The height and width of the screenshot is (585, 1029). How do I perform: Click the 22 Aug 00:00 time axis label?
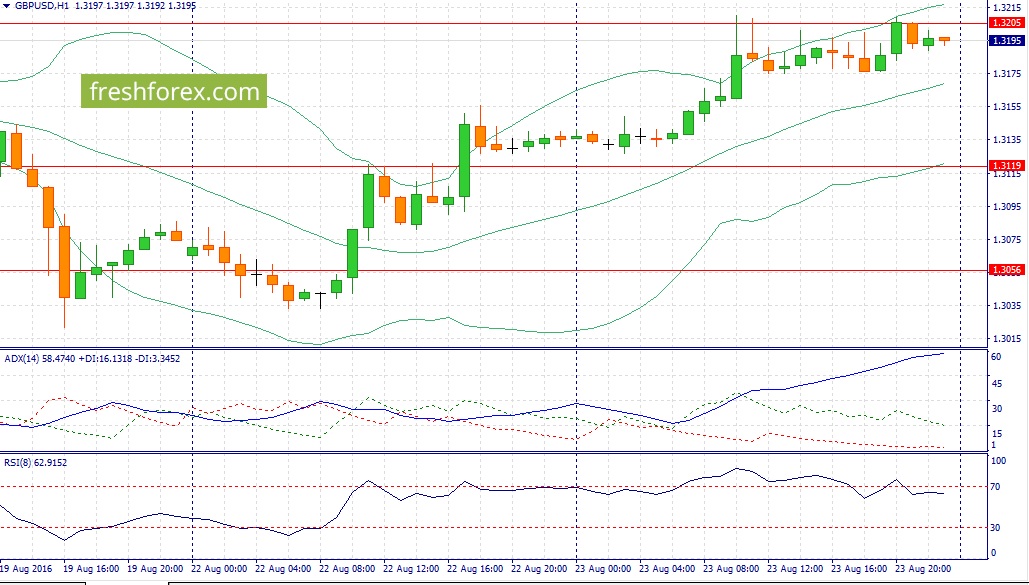click(x=219, y=569)
